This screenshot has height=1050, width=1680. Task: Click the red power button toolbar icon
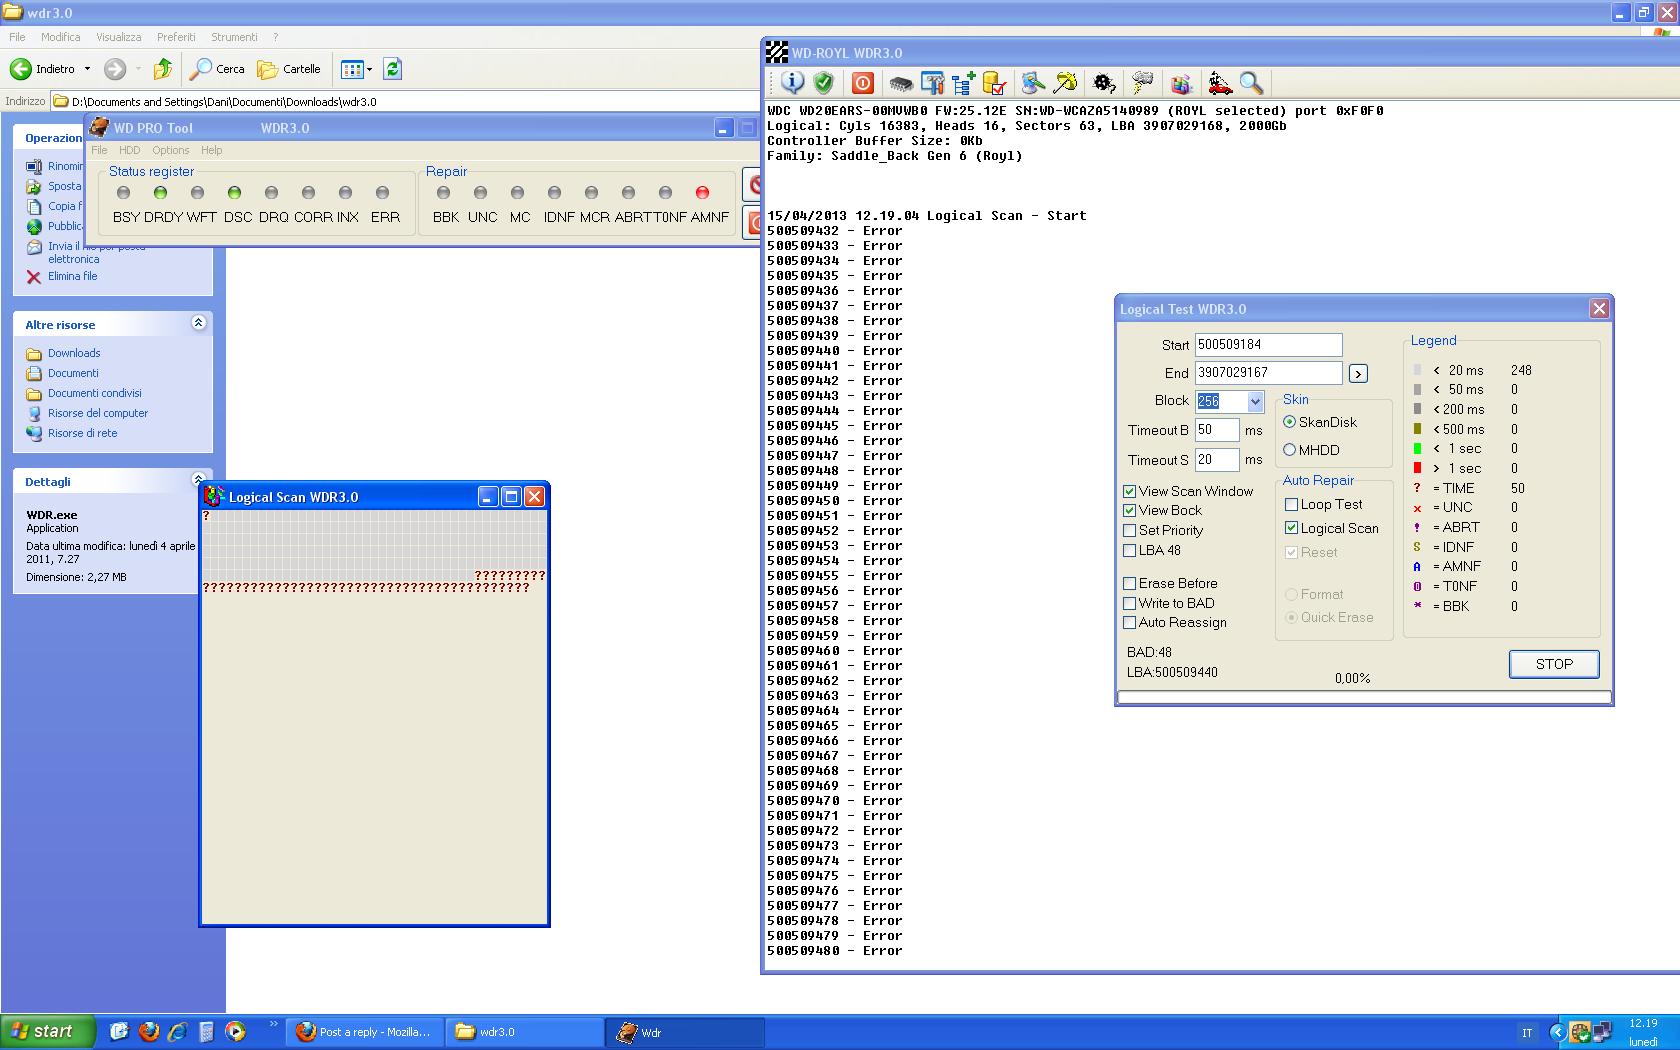pyautogui.click(x=863, y=83)
